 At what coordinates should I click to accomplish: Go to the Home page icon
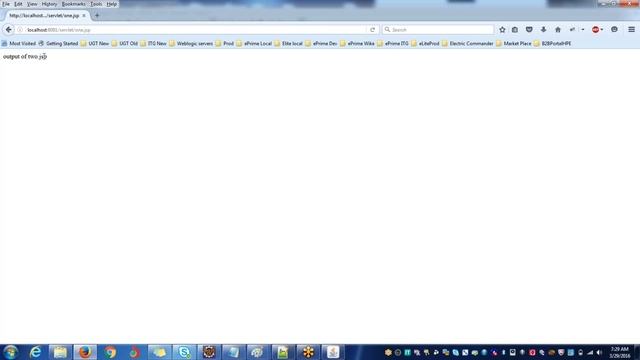click(x=558, y=30)
